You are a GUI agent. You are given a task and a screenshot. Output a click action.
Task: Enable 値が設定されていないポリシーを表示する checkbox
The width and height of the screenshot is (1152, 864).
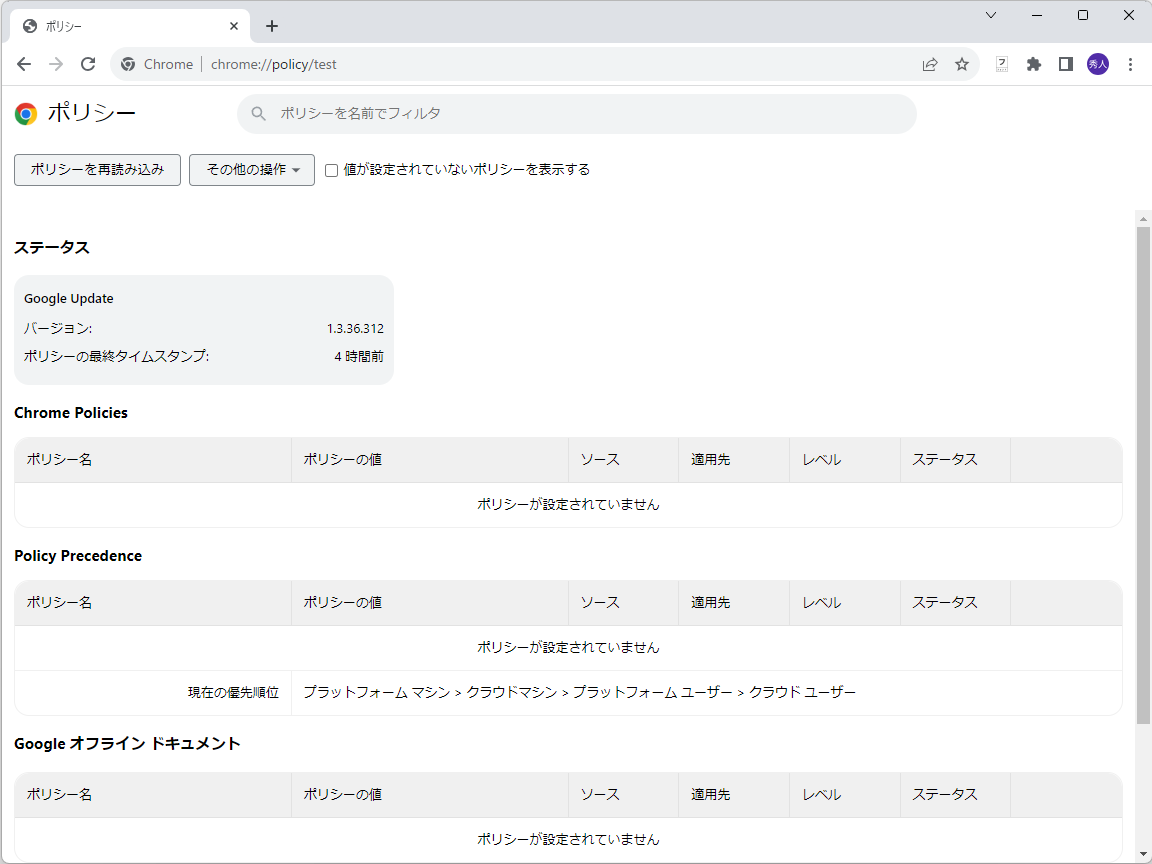[331, 170]
